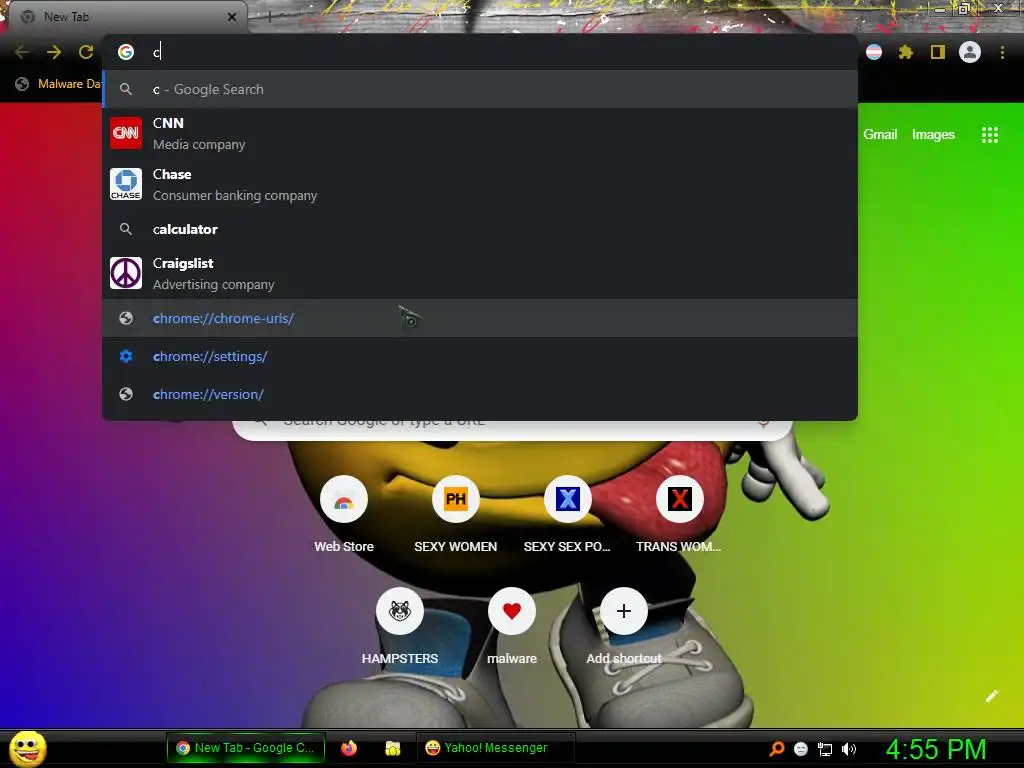Click the tray round face icon
Image resolution: width=1024 pixels, height=768 pixels.
(801, 748)
